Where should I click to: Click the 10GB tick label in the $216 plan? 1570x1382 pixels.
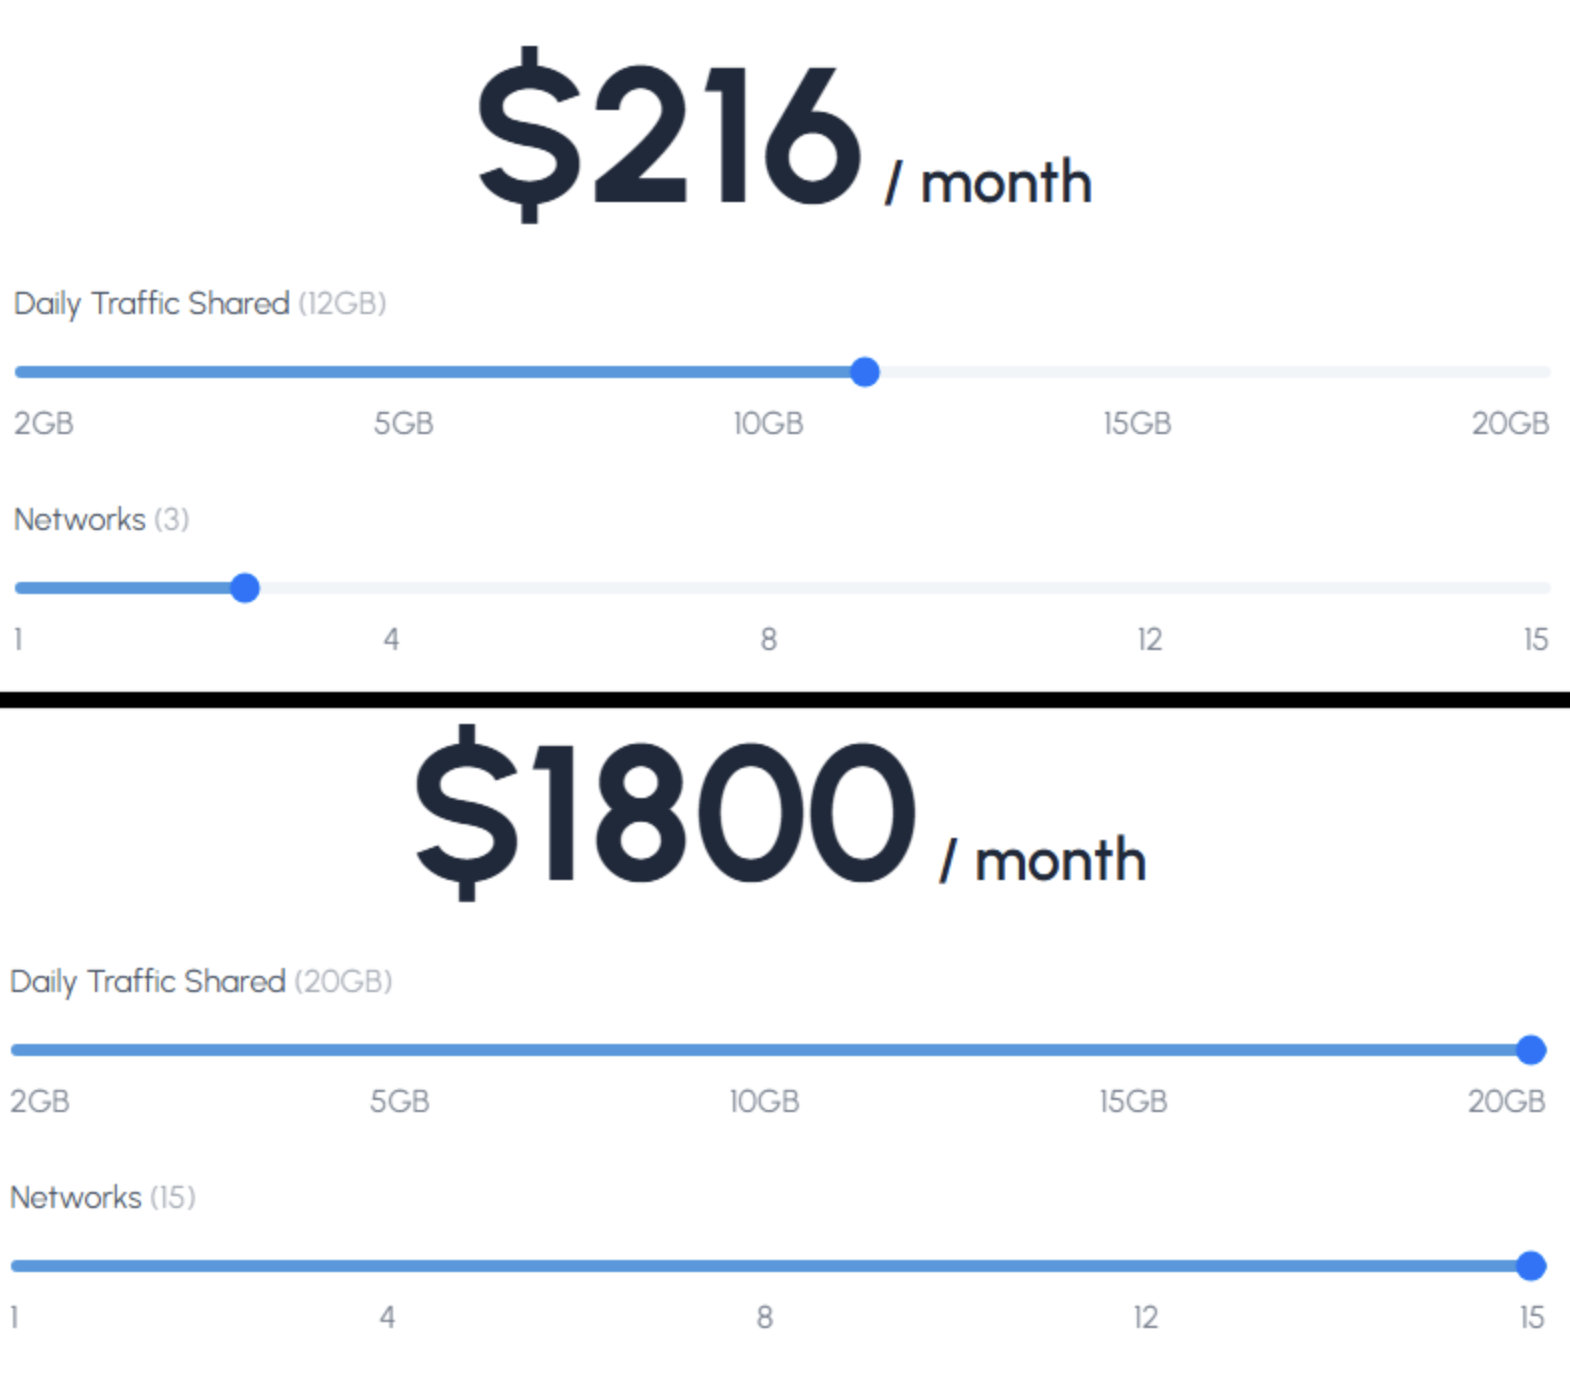[x=768, y=424]
